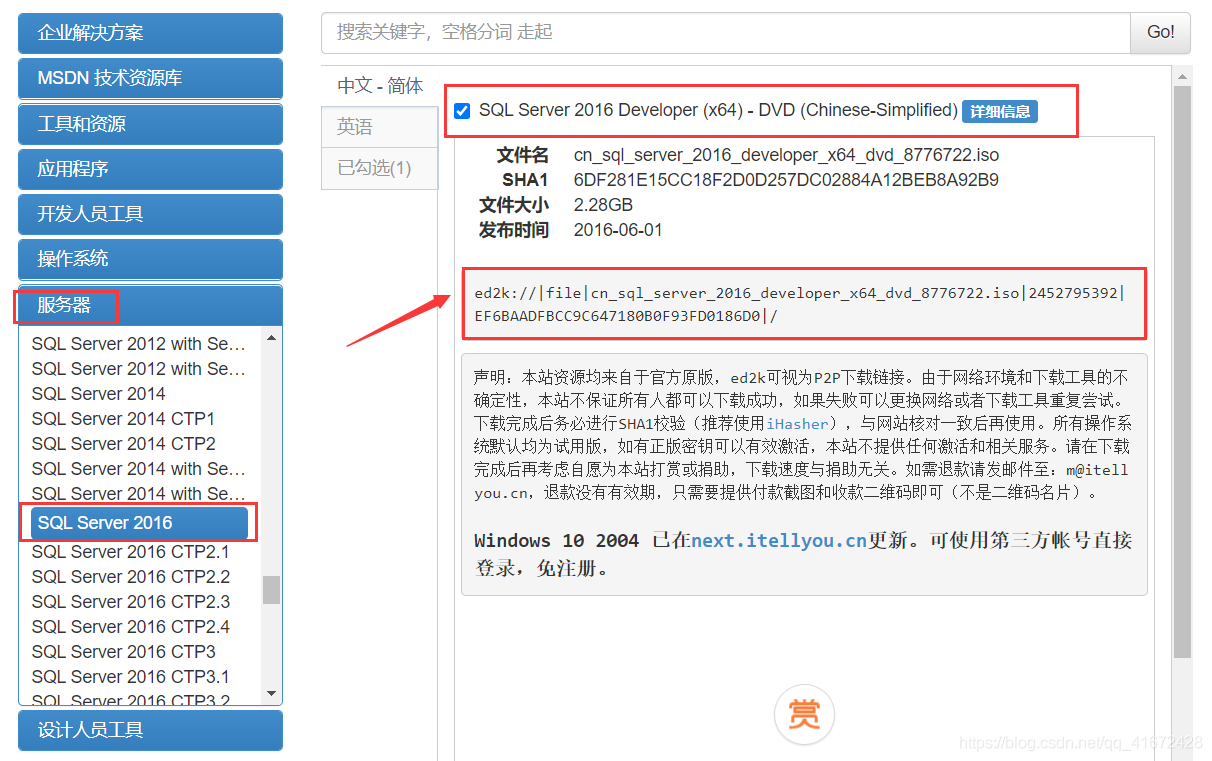1212x761 pixels.
Task: Select SQL Server 2014 in the list
Action: pos(98,394)
